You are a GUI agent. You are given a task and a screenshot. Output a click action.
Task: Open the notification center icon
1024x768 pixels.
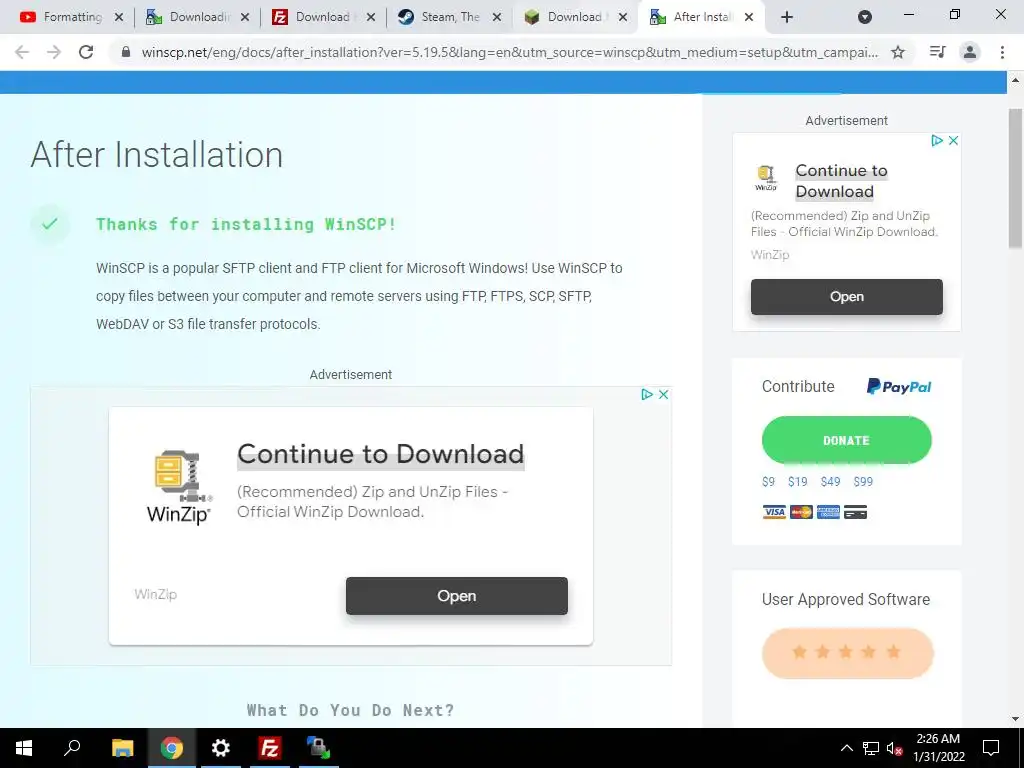coord(991,748)
